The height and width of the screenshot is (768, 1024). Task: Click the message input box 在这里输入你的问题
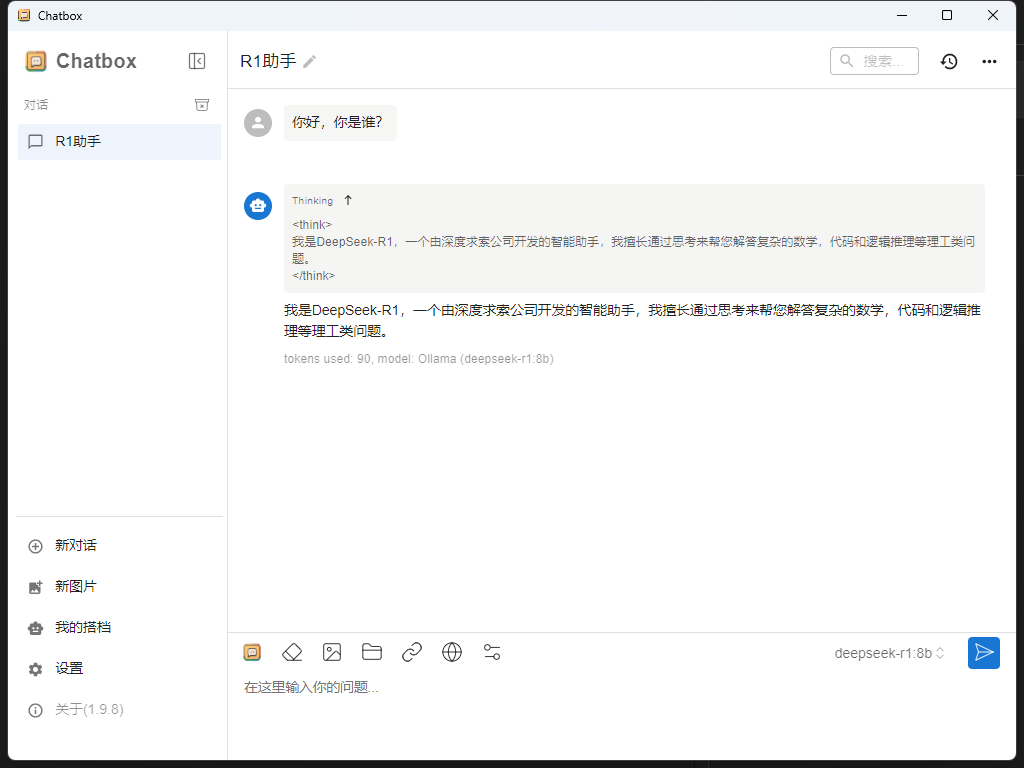click(620, 687)
